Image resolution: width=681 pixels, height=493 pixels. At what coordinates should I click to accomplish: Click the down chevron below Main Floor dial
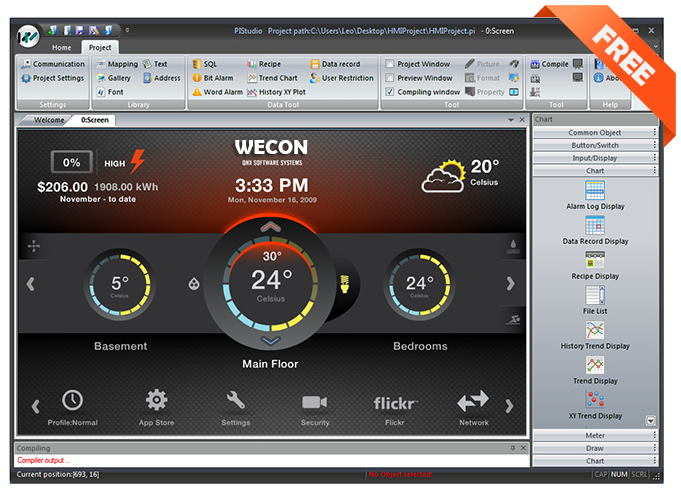point(271,341)
